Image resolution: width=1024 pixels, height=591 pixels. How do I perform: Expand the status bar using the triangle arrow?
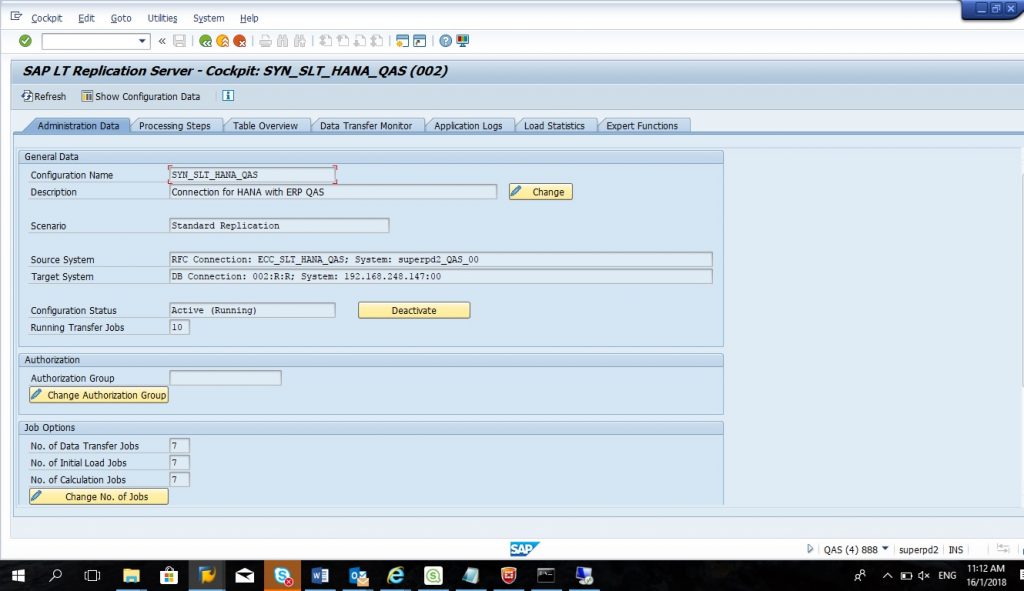point(810,549)
